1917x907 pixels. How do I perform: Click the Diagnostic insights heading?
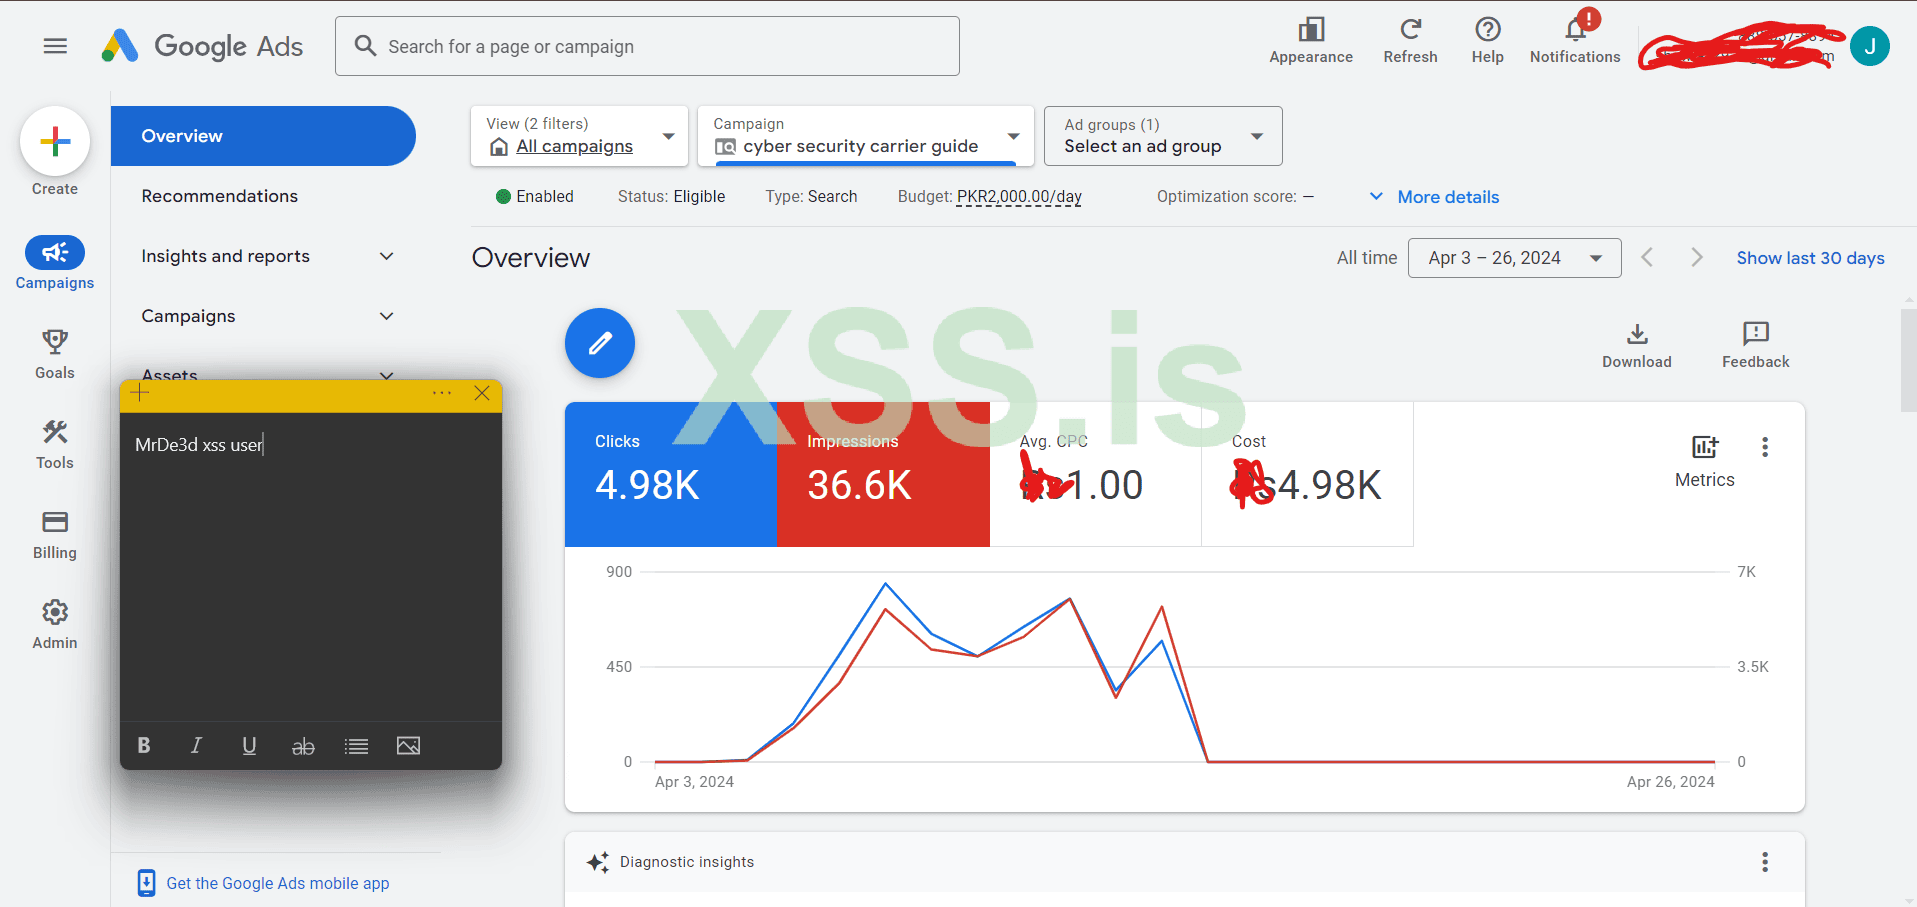tap(687, 862)
